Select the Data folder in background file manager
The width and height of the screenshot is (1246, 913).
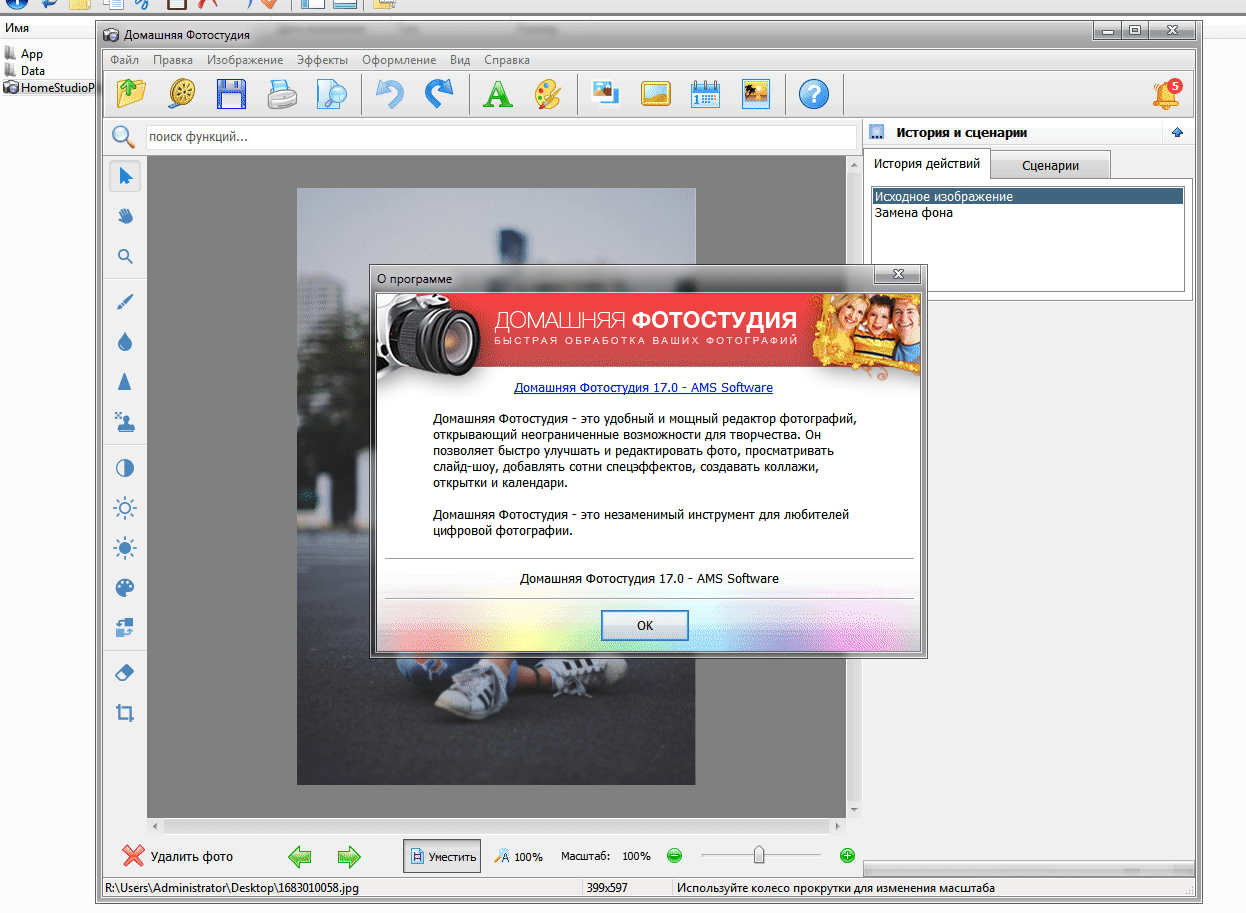coord(25,71)
